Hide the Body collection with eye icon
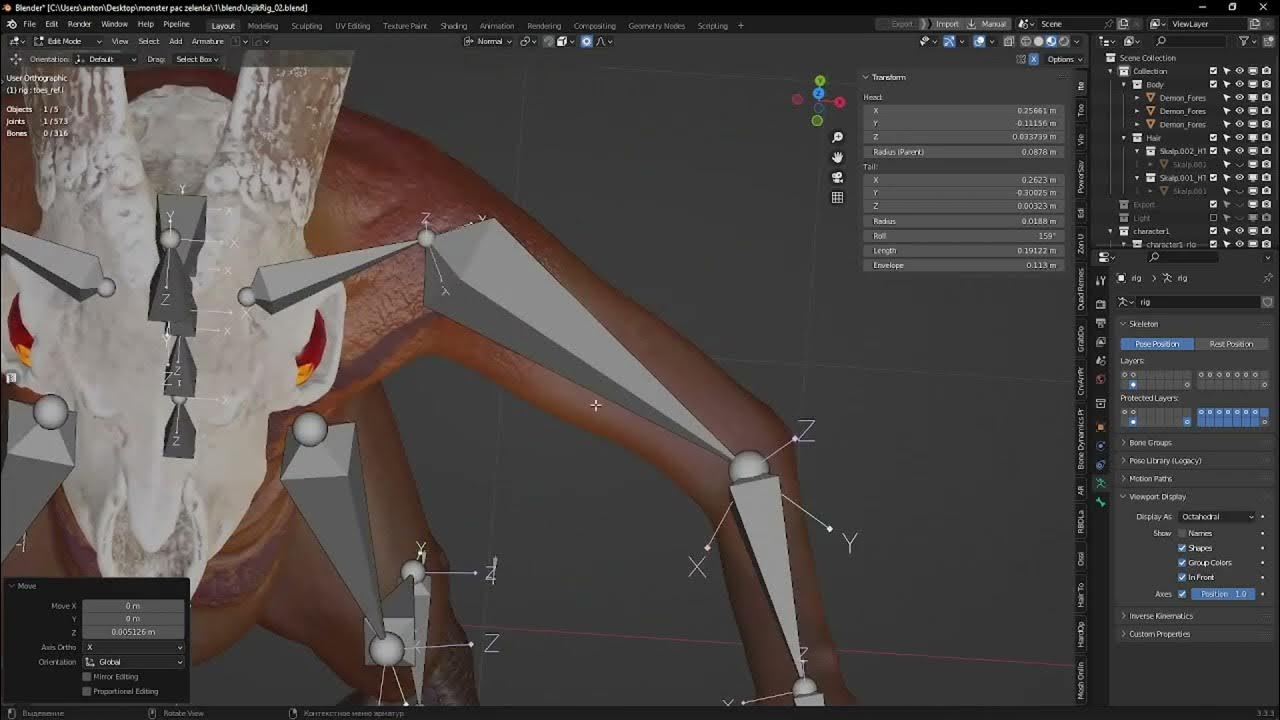 1239,84
